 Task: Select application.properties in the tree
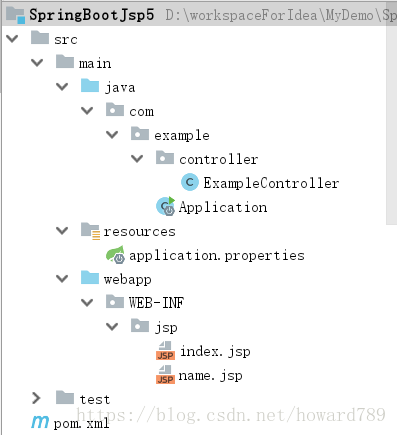pos(217,256)
